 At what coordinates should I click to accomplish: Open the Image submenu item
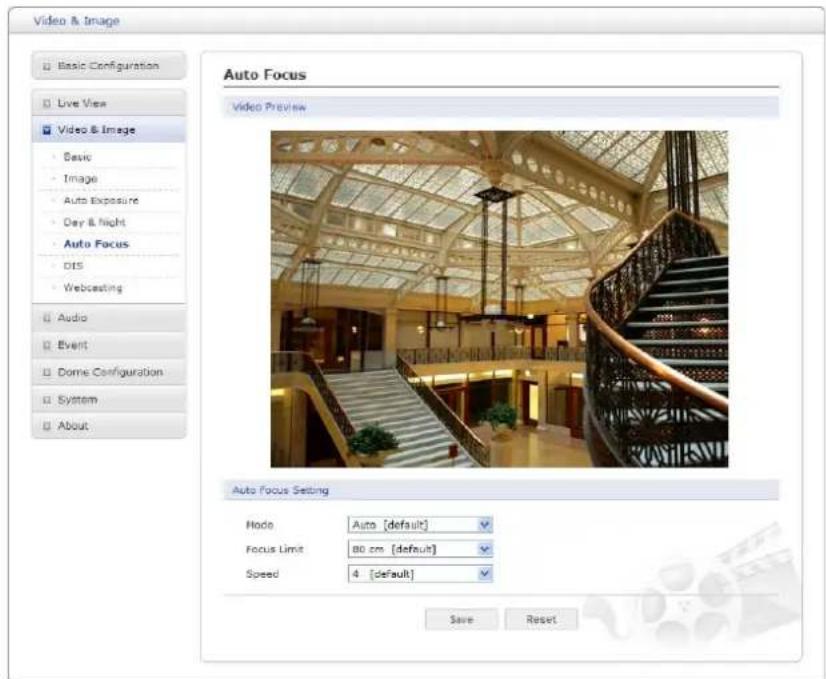click(x=80, y=179)
